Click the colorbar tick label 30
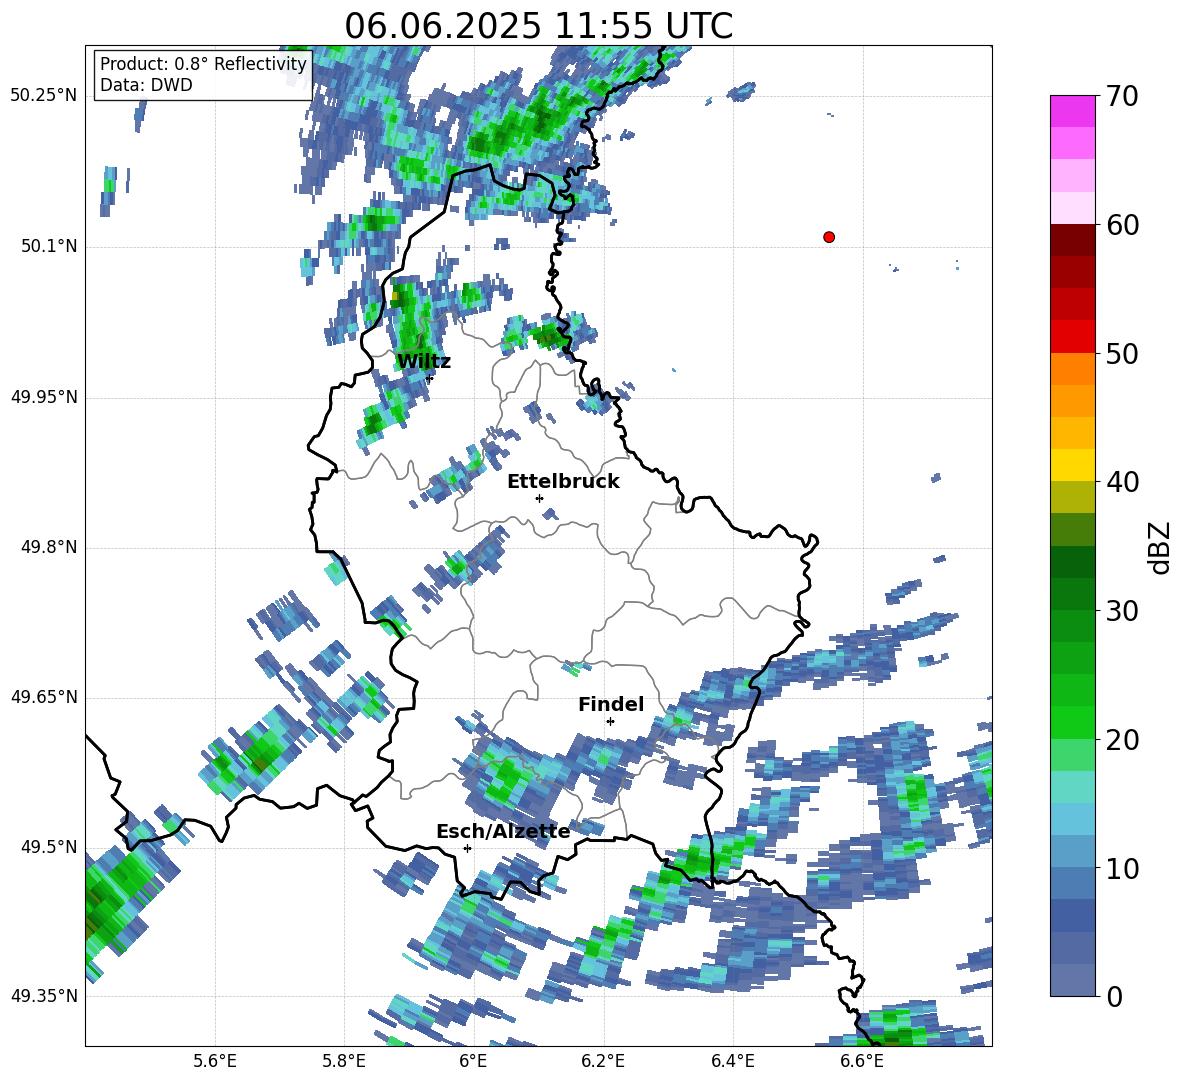Viewport: 1184px width, 1081px height. pyautogui.click(x=1122, y=611)
